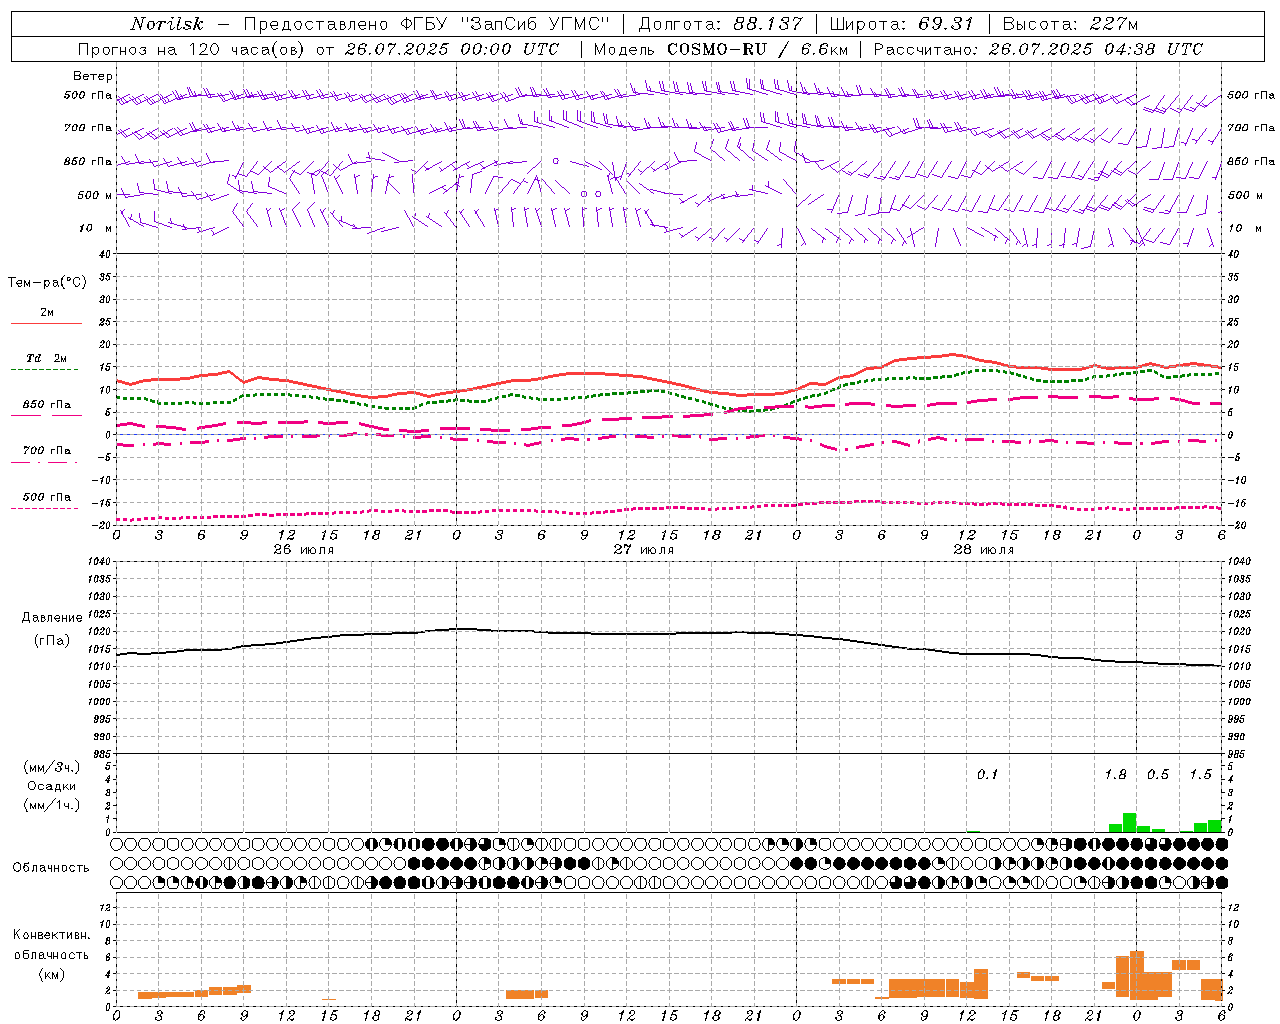Click the '27 июля' date label
Screen dimensions: 1280x1024
coord(644,550)
